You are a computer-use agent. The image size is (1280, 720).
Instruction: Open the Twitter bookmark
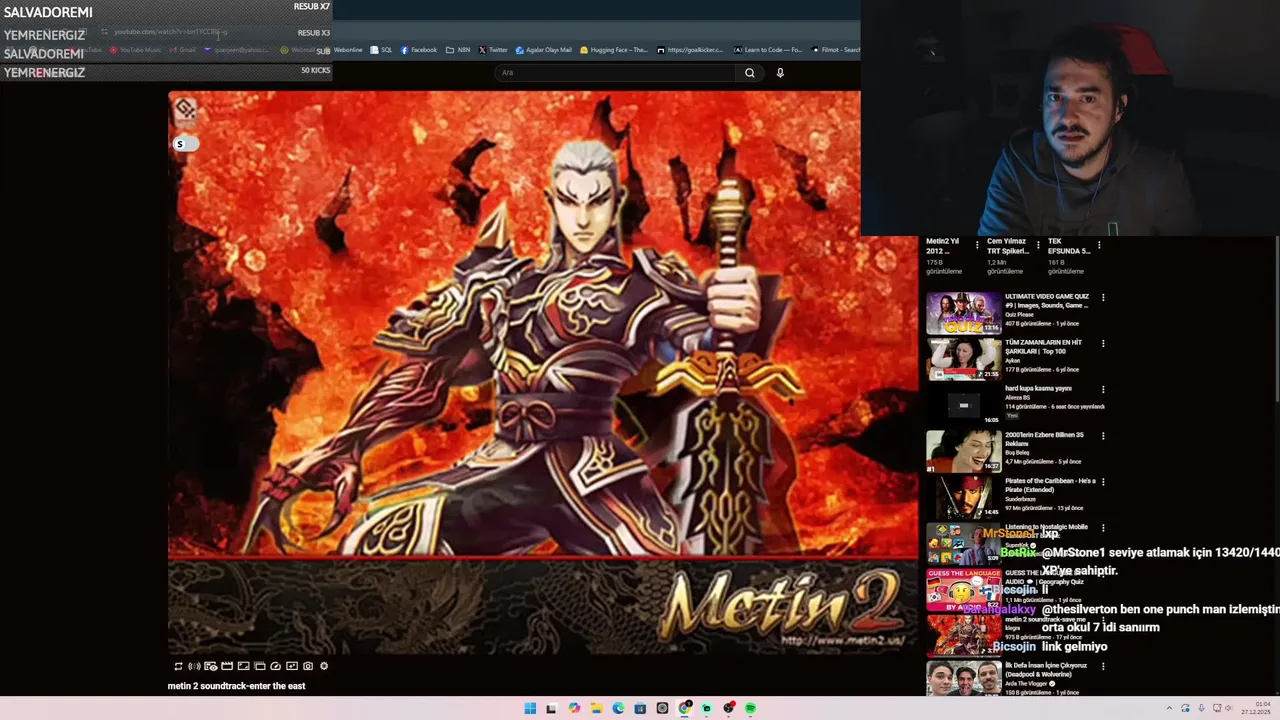point(493,50)
